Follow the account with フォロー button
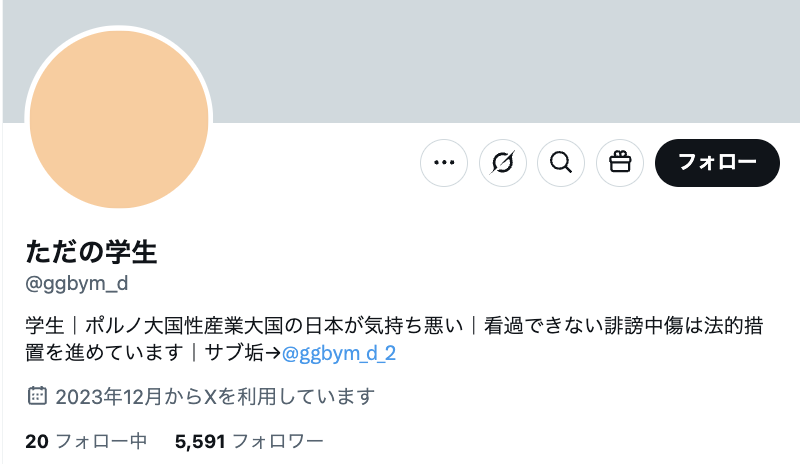Viewport: 800px width, 464px height. pos(717,163)
